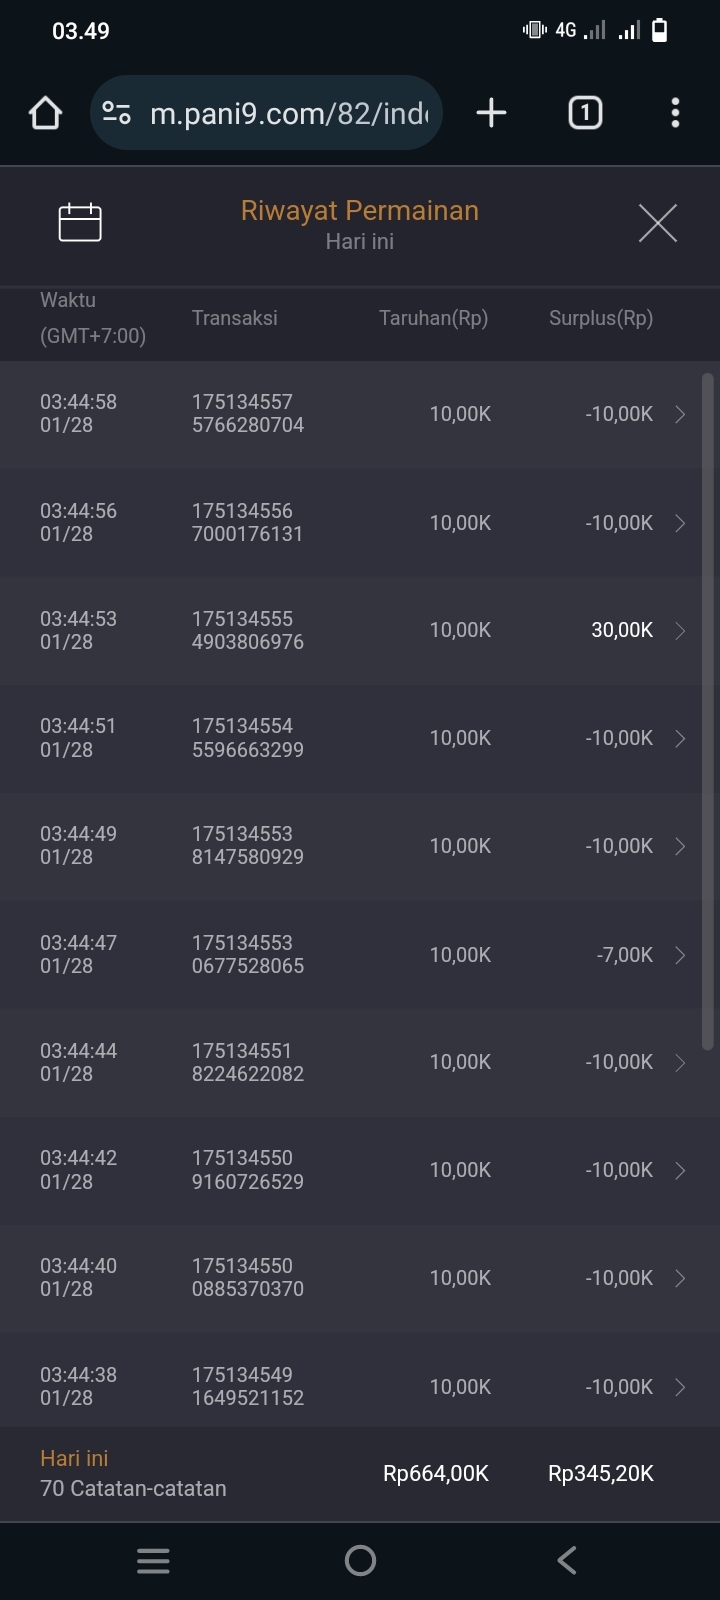Tap the m.pani9.com address bar
This screenshot has width=720, height=1600.
288,114
